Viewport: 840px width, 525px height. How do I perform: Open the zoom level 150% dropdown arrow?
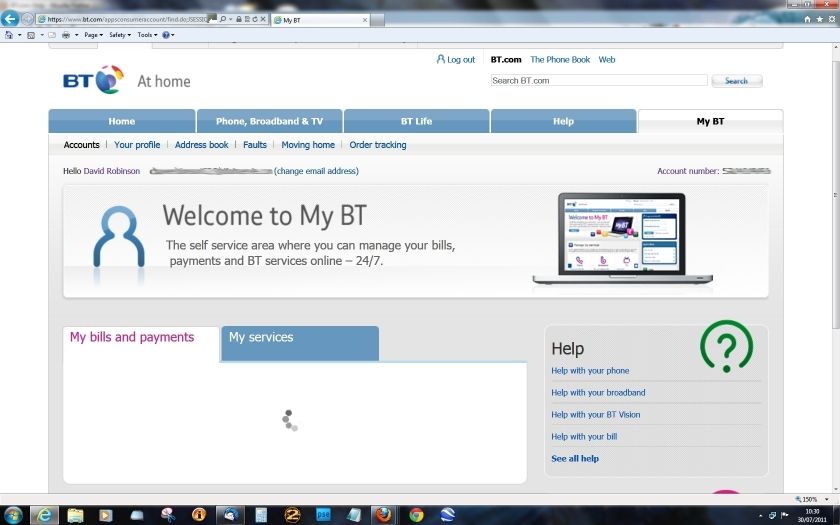827,499
